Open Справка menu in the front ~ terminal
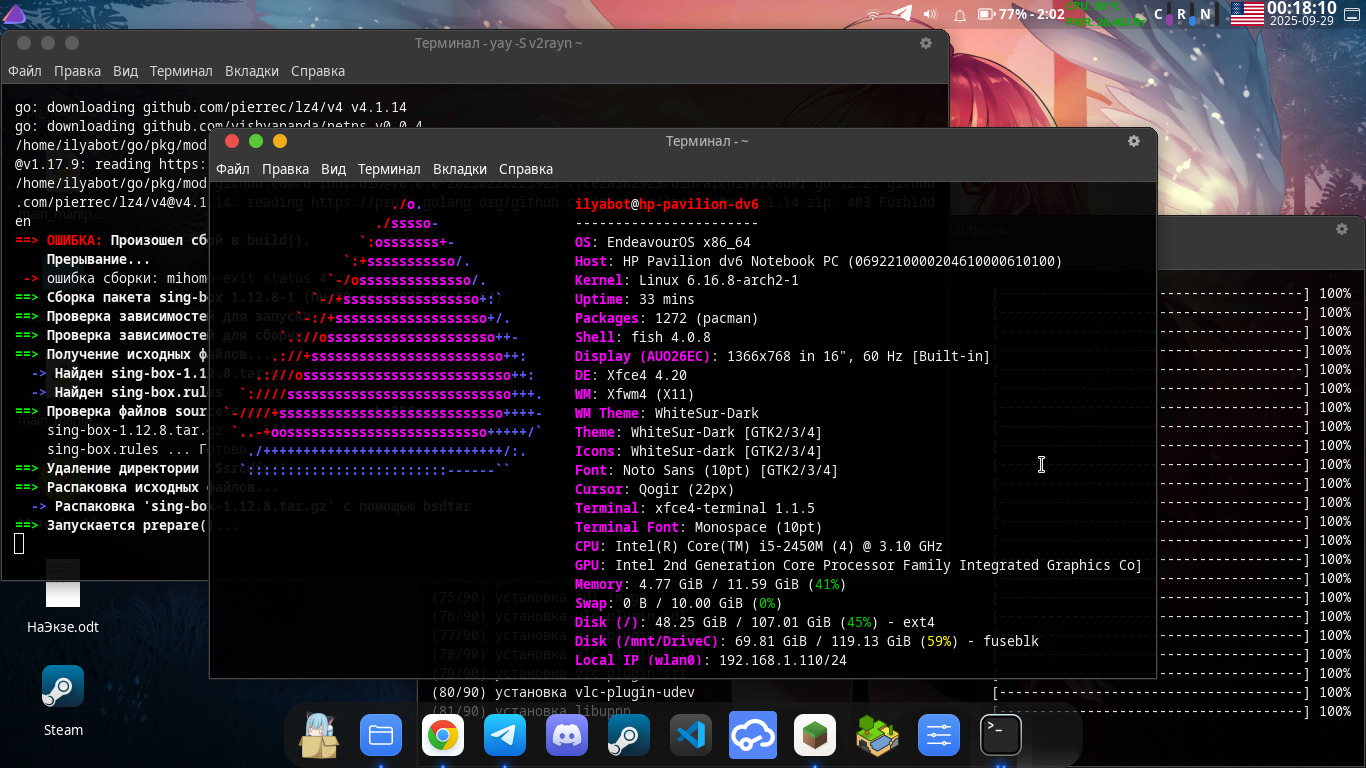This screenshot has height=768, width=1366. pyautogui.click(x=526, y=169)
